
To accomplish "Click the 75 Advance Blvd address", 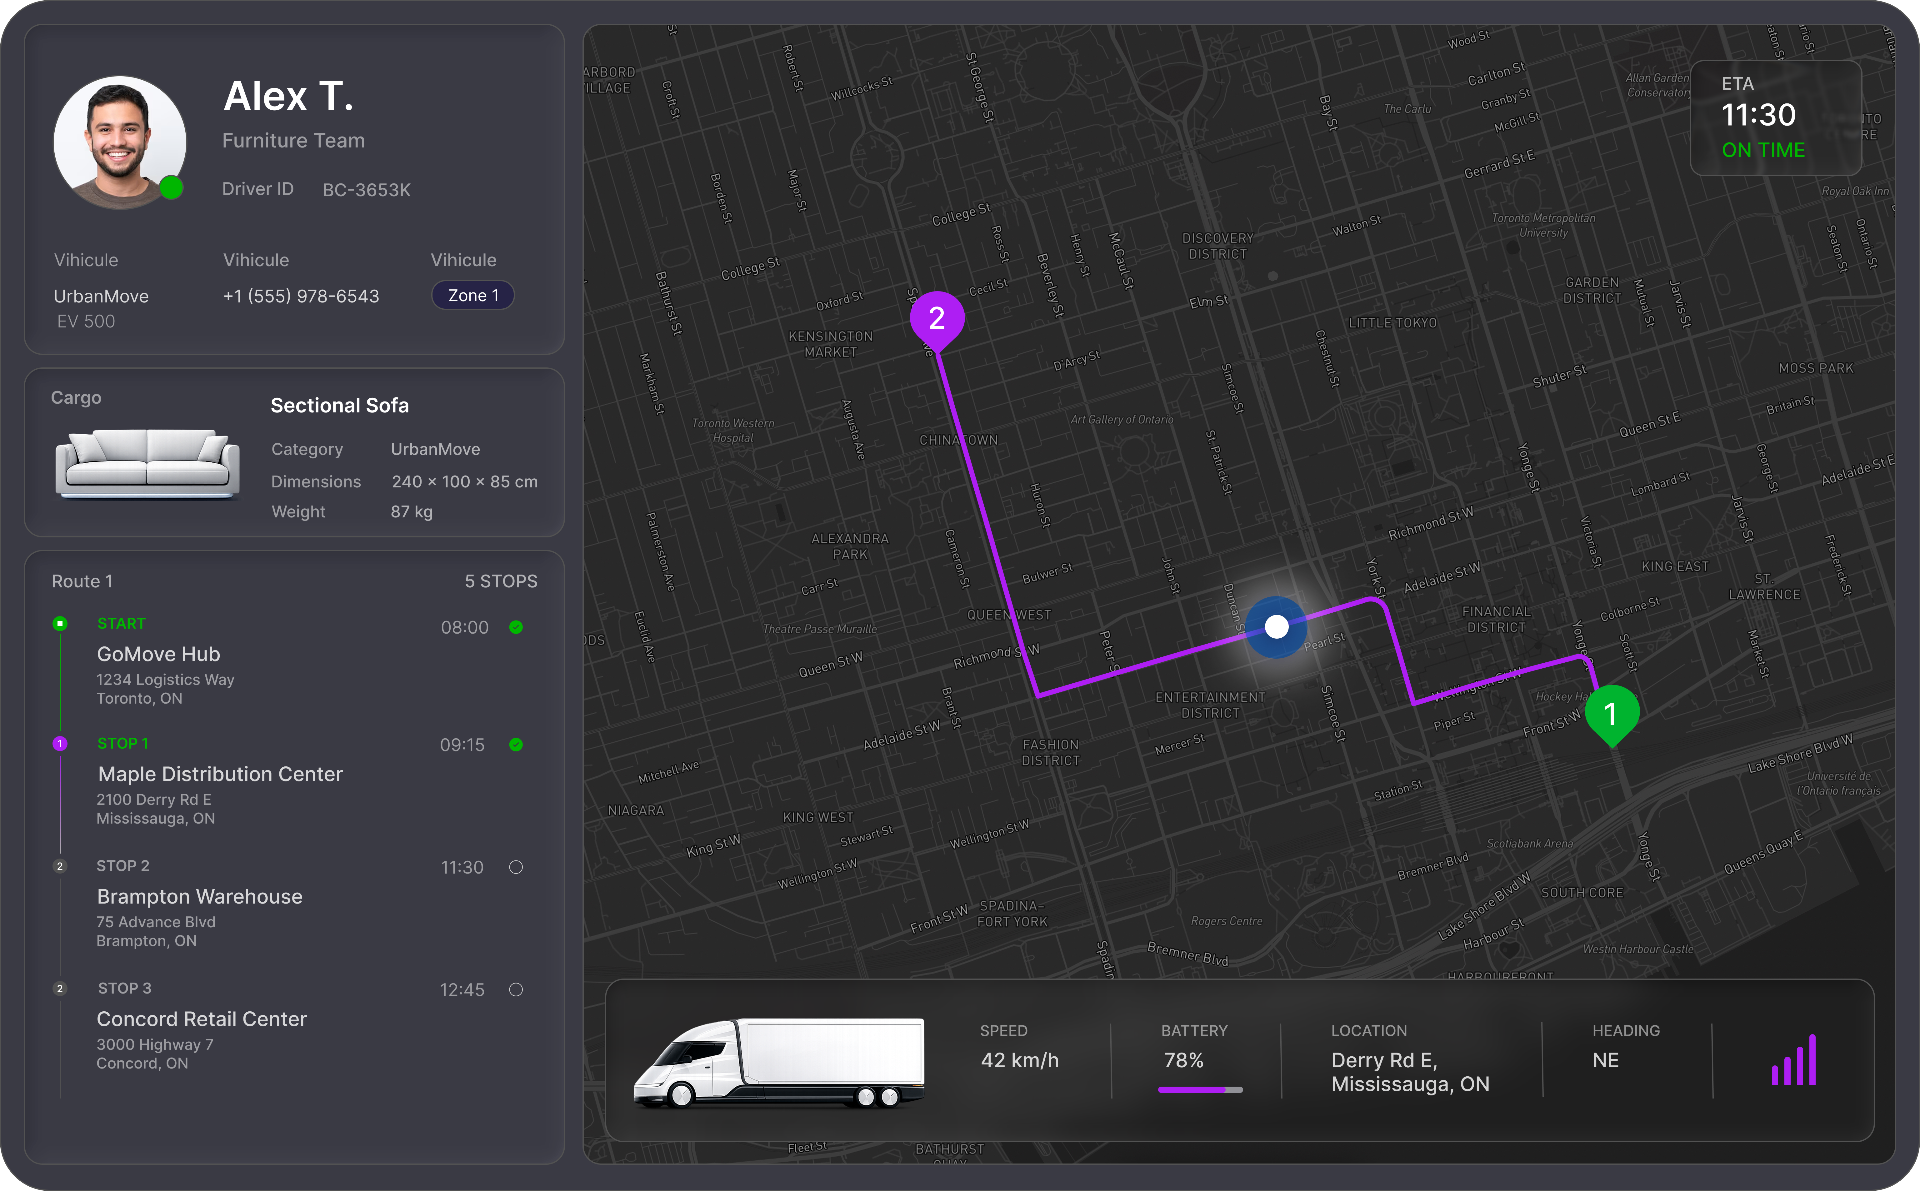I will pyautogui.click(x=156, y=922).
